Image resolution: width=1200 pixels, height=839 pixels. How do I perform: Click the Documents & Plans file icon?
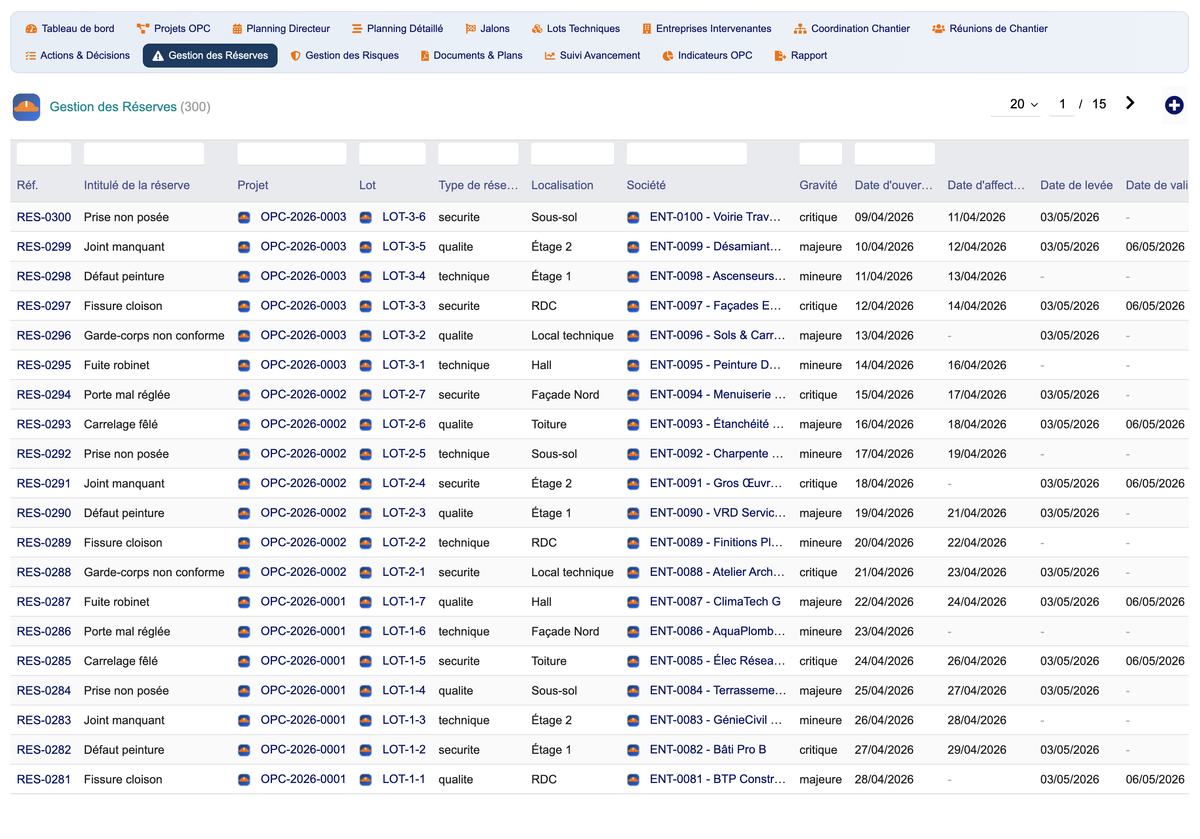425,56
